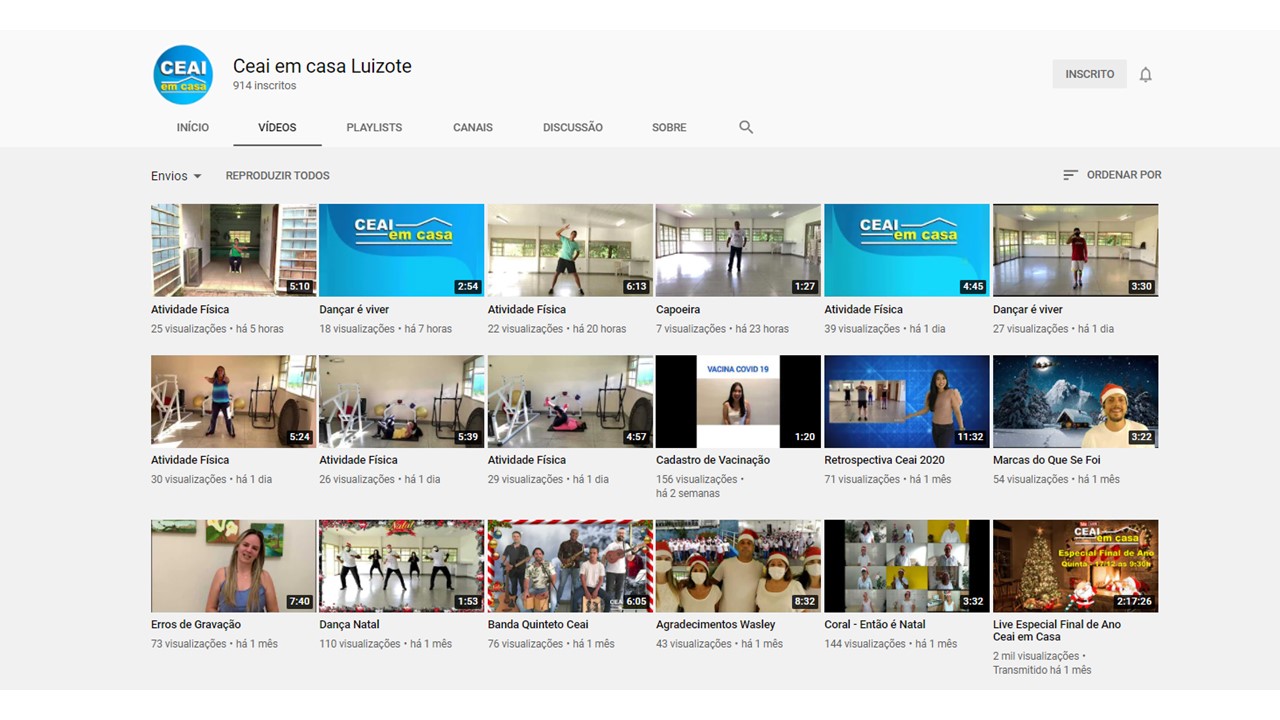This screenshot has width=1280, height=720.
Task: Select the Vídeos tab
Action: click(277, 128)
